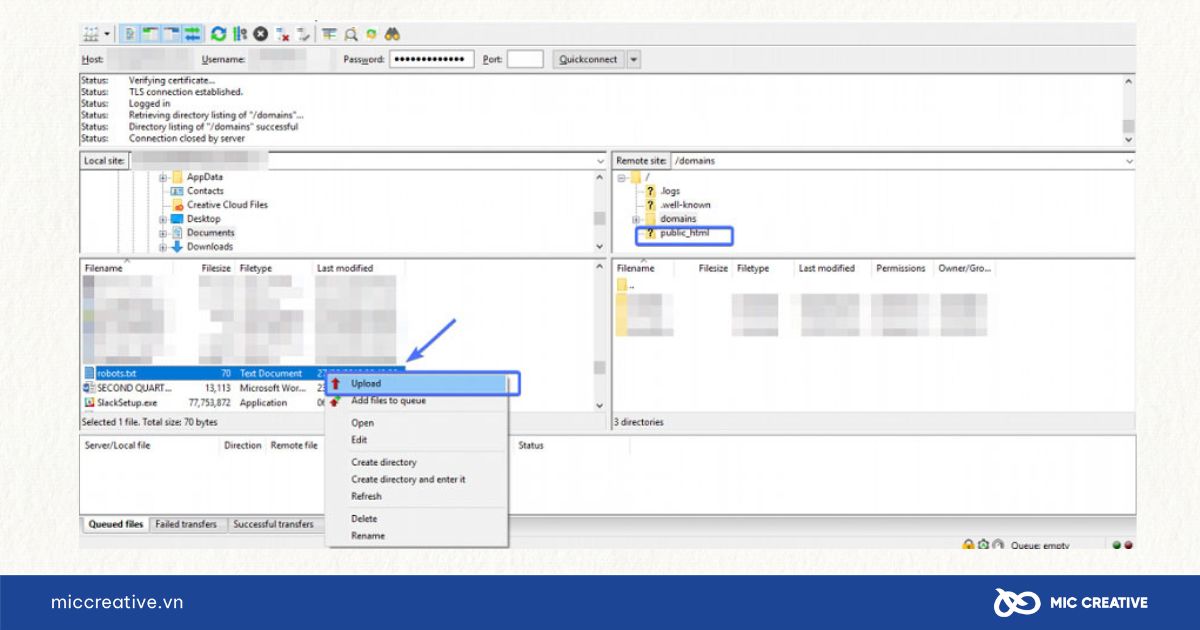Toggle synchronized browsing toolbar icon
The image size is (1200, 630).
click(371, 34)
